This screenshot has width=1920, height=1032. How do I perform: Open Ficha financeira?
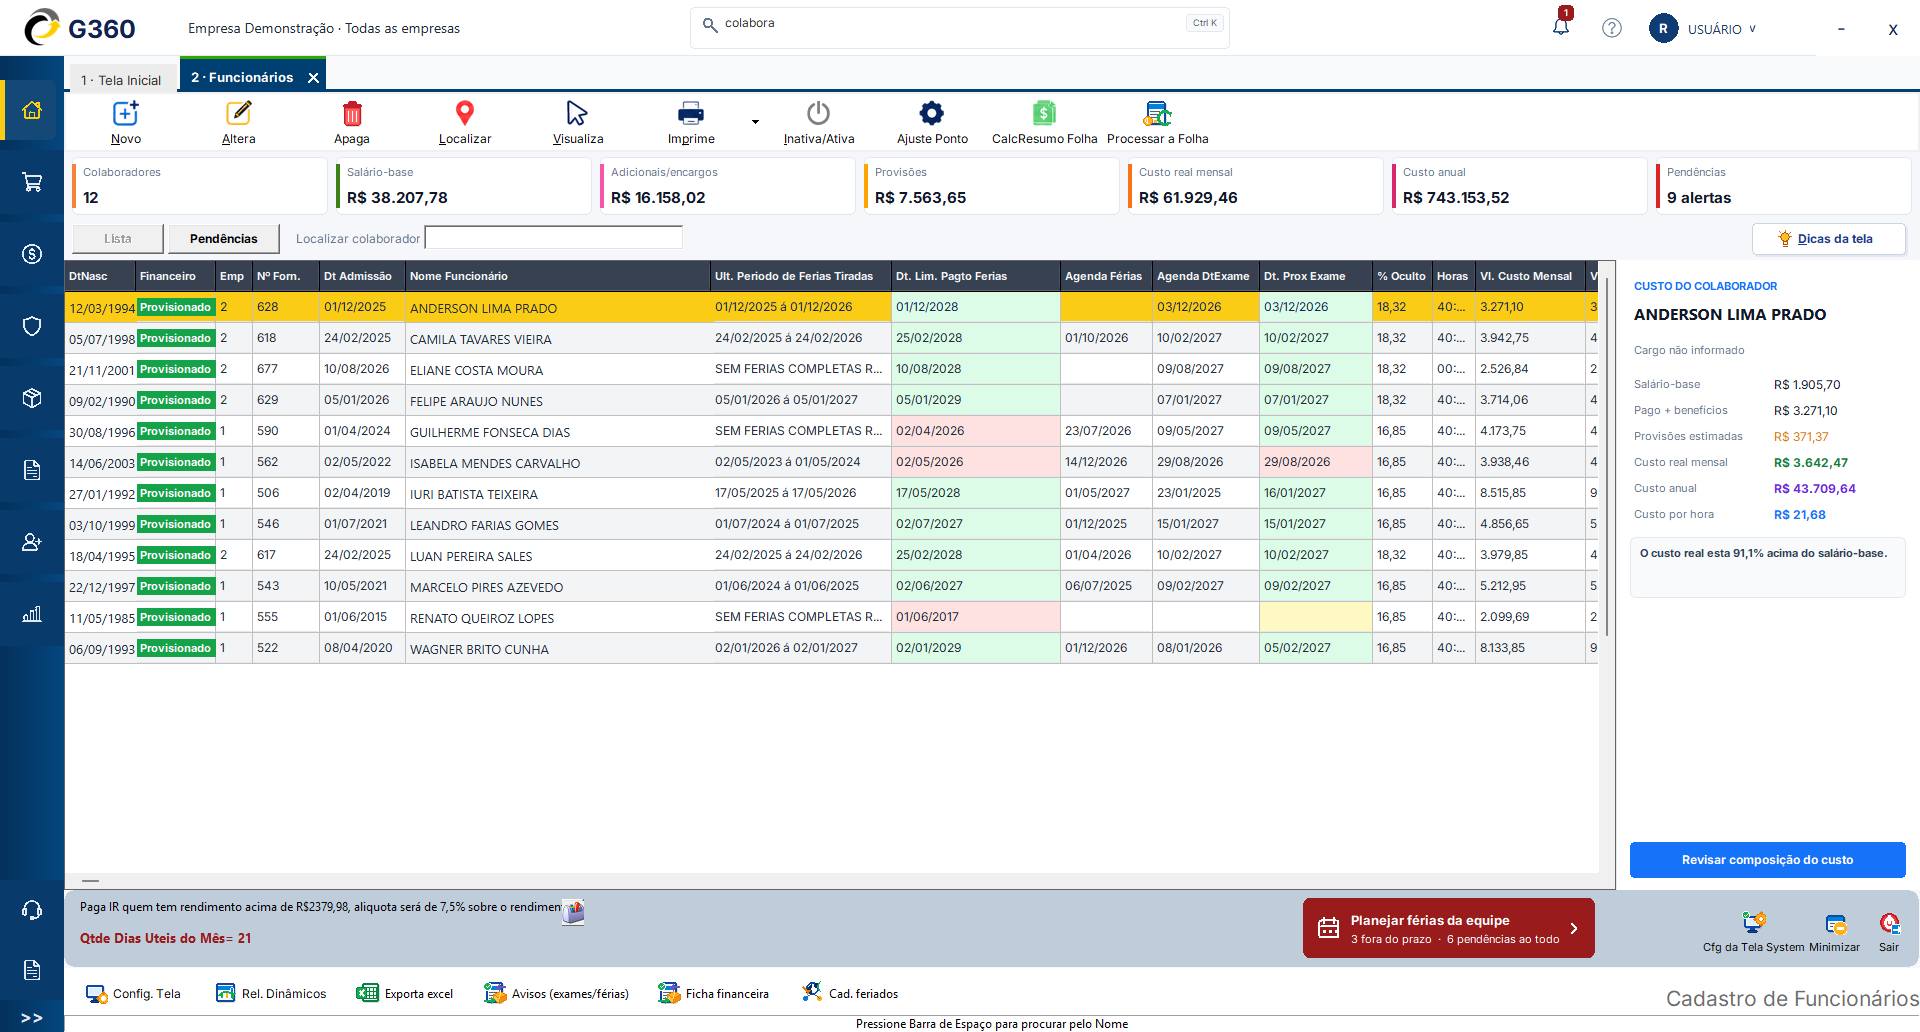[x=713, y=994]
